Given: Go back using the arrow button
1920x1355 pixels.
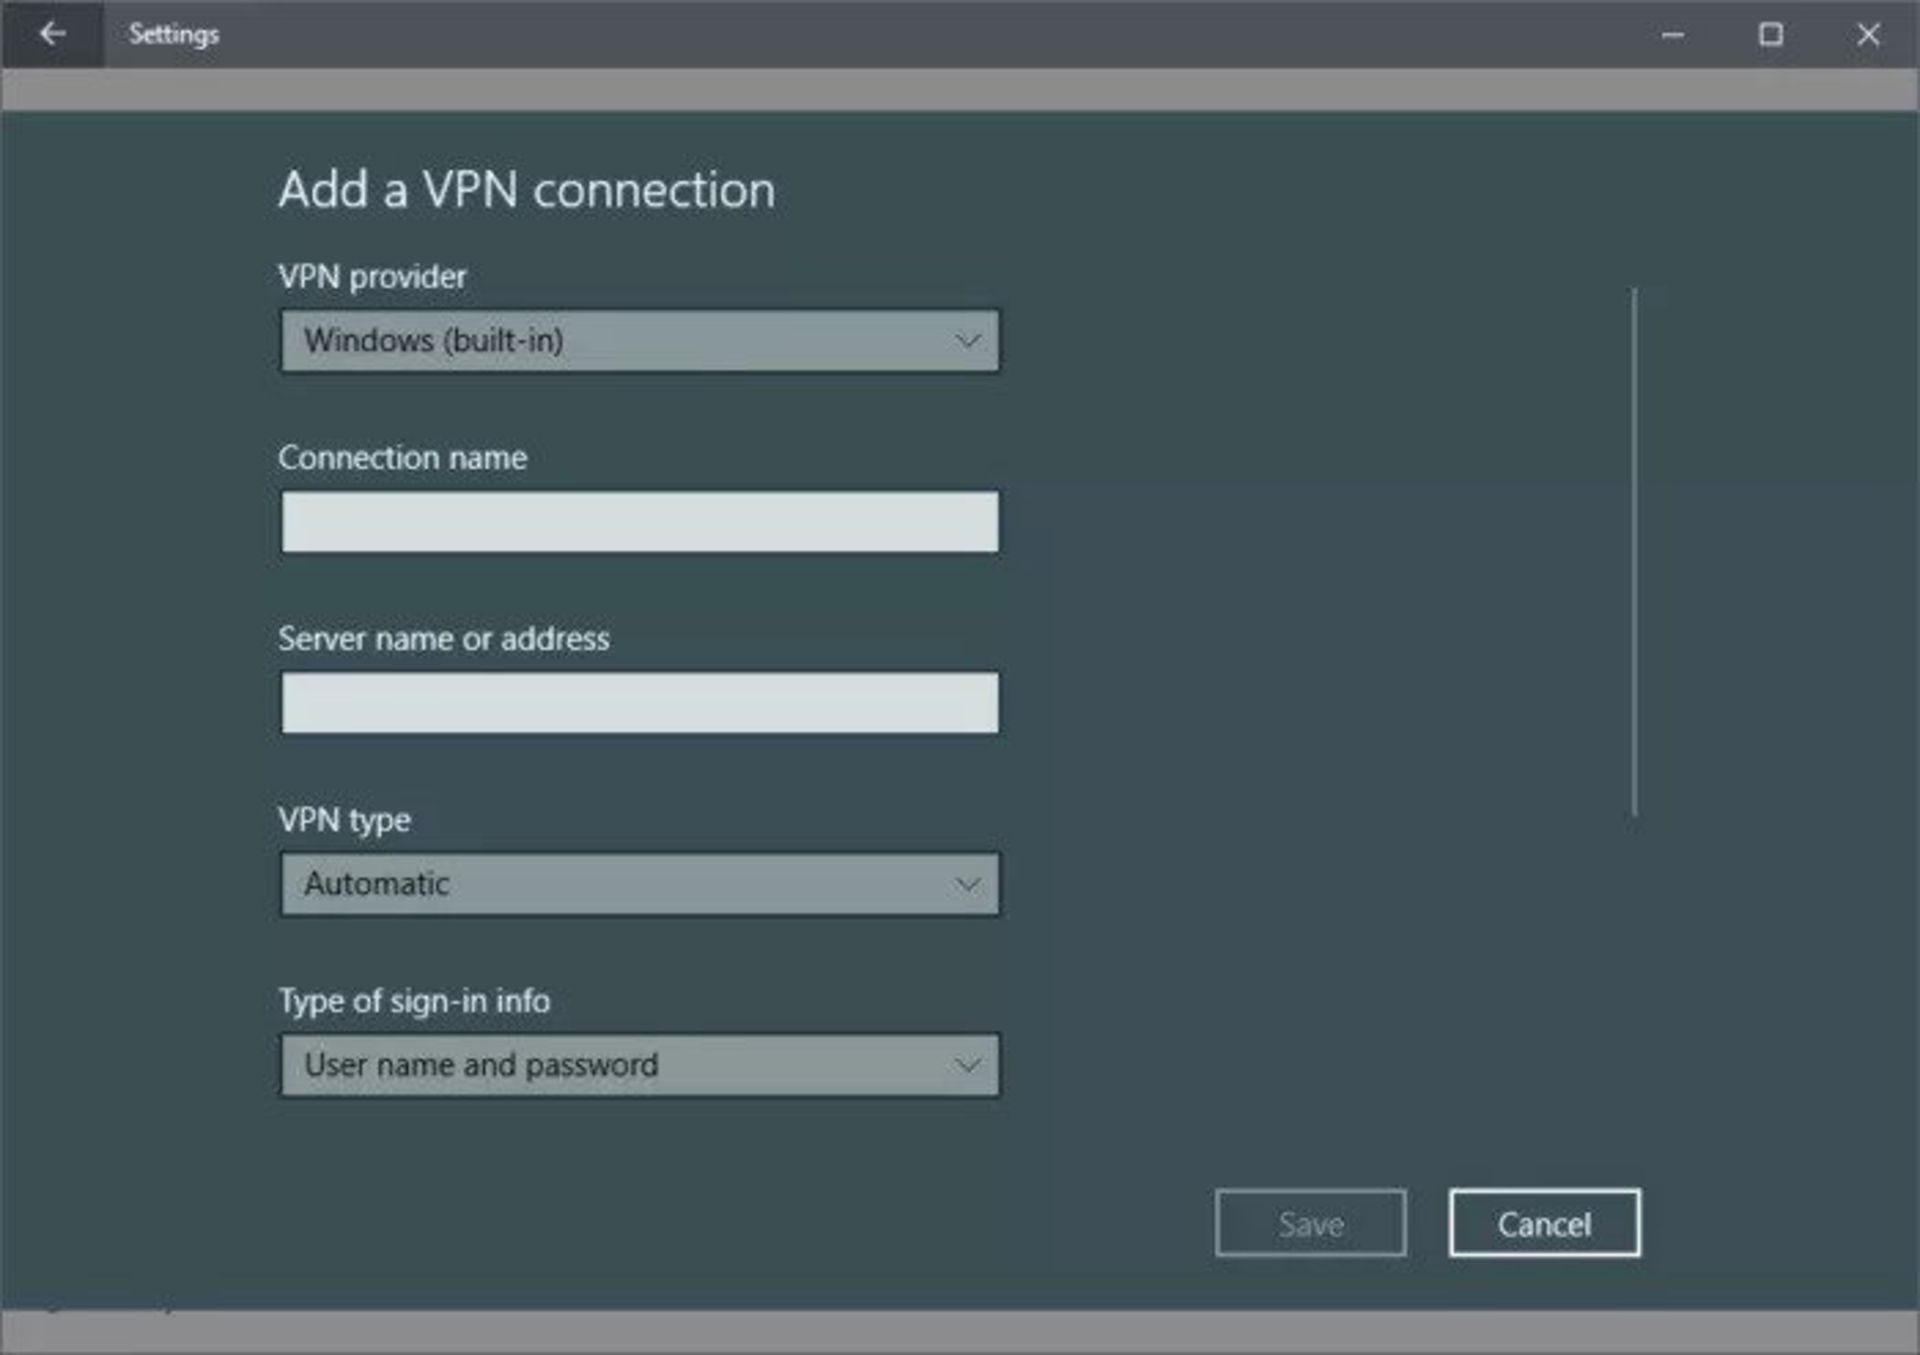Looking at the screenshot, I should click(x=52, y=34).
